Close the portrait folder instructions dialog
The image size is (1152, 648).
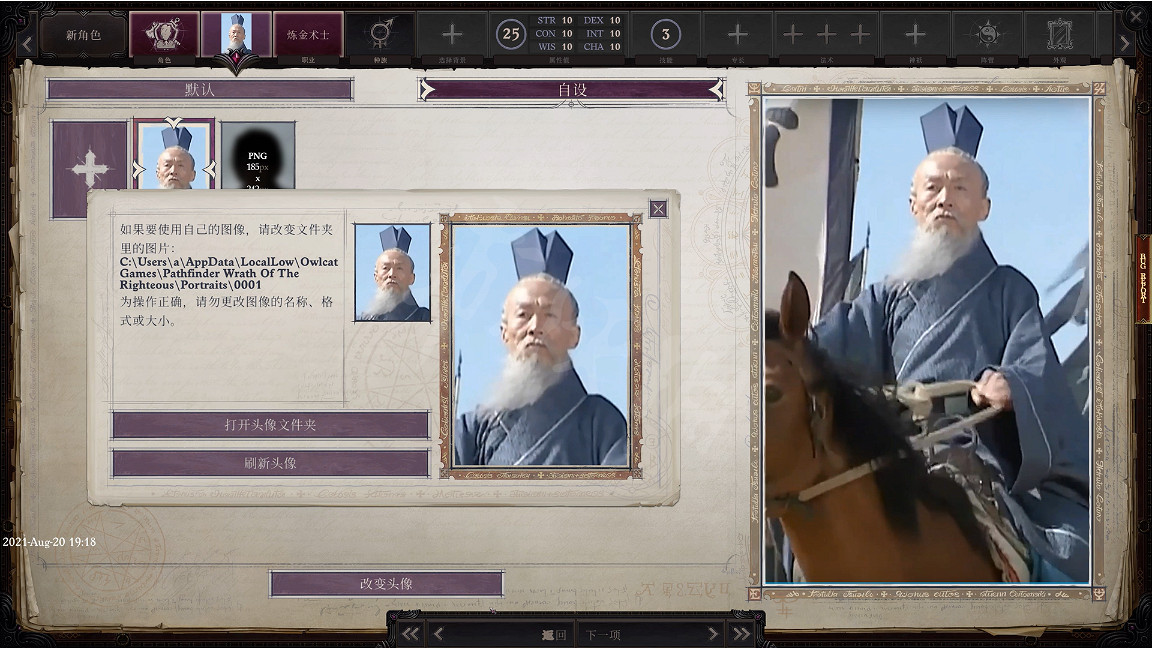657,209
